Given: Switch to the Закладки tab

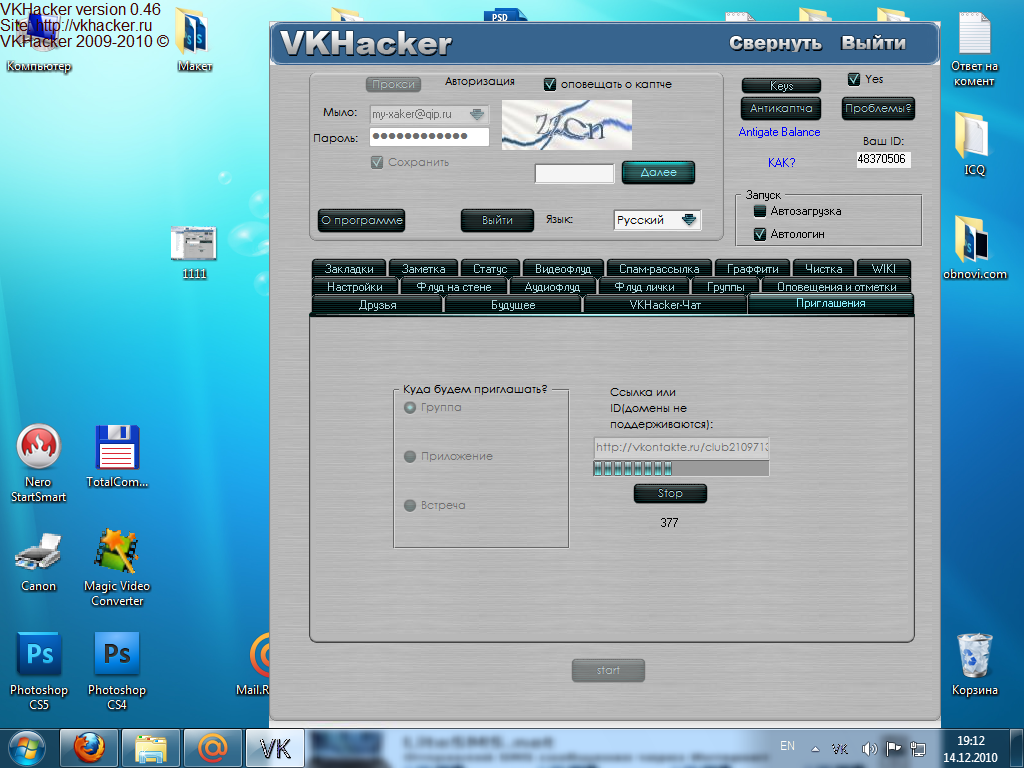Looking at the screenshot, I should pyautogui.click(x=349, y=268).
